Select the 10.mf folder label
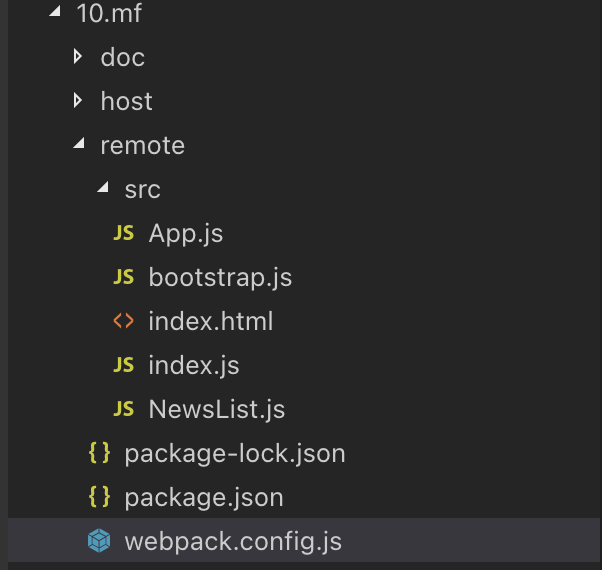 tap(109, 13)
